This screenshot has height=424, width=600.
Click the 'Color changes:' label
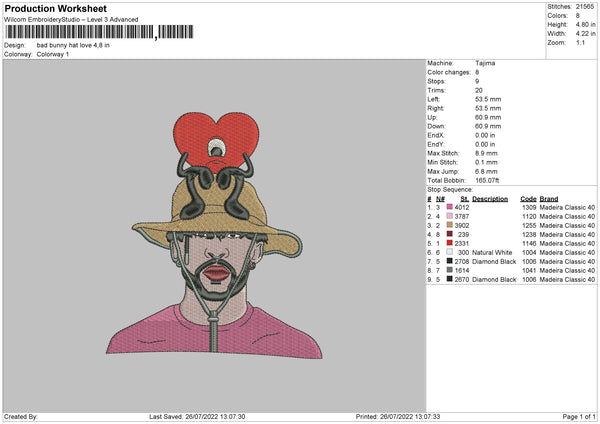click(449, 72)
